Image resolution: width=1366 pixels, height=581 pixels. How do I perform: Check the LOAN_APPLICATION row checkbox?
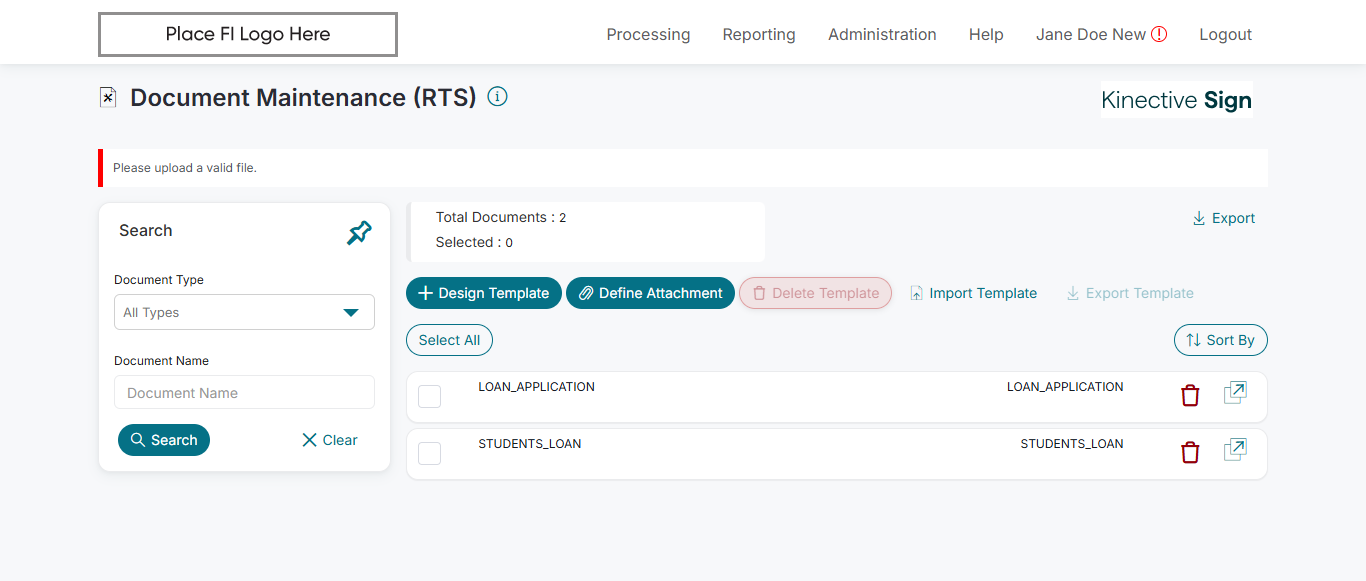tap(429, 397)
